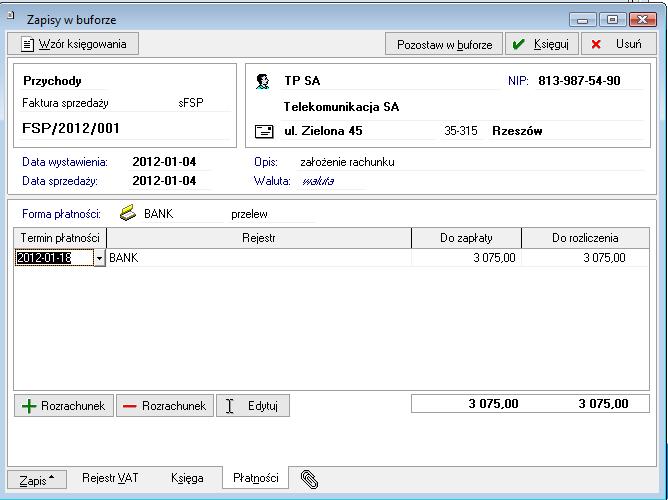
Task: Click the NIP number 813-987-54-90
Action: click(579, 81)
